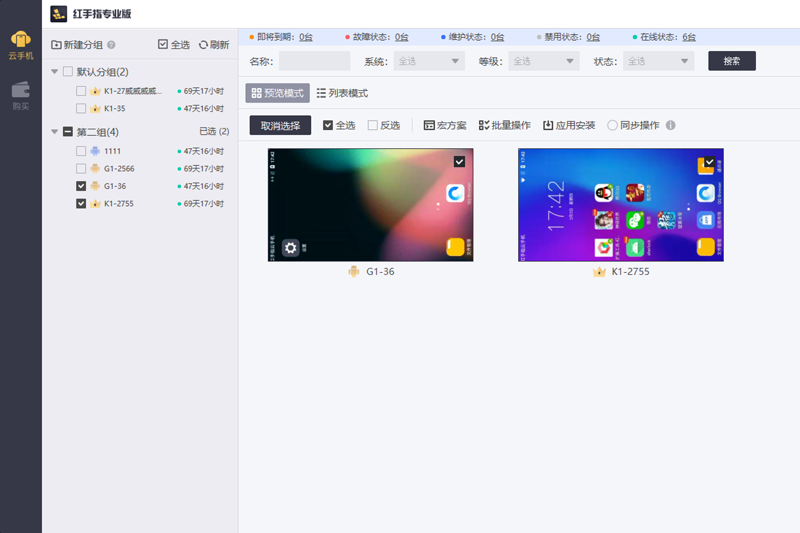Open the 系统 dropdown filter

pos(429,61)
